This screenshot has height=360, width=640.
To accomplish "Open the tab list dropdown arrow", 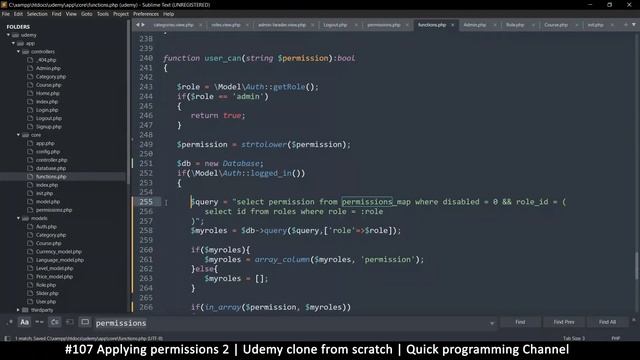I will coord(633,25).
